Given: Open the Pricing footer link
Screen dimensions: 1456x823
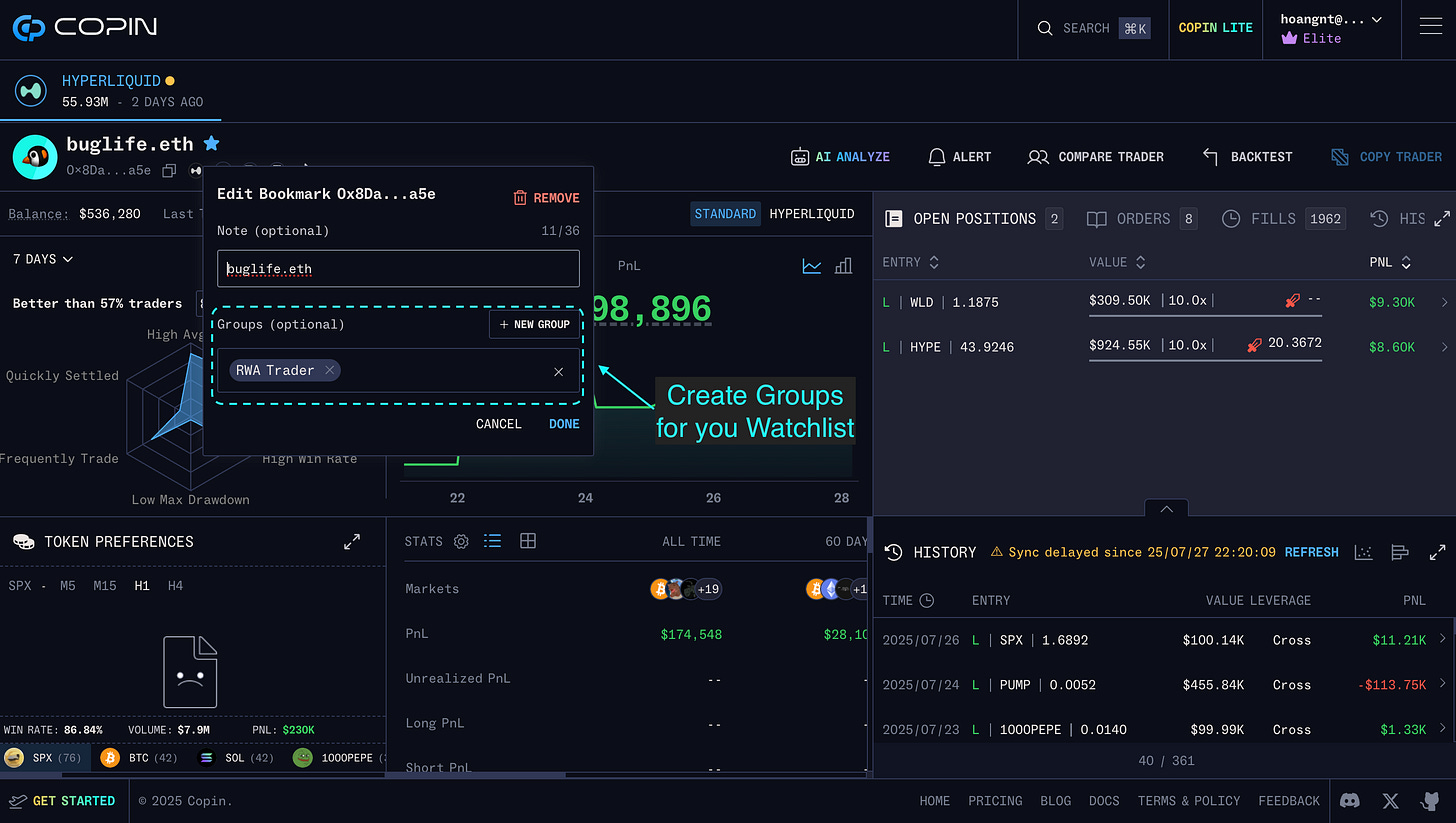Looking at the screenshot, I should 995,801.
